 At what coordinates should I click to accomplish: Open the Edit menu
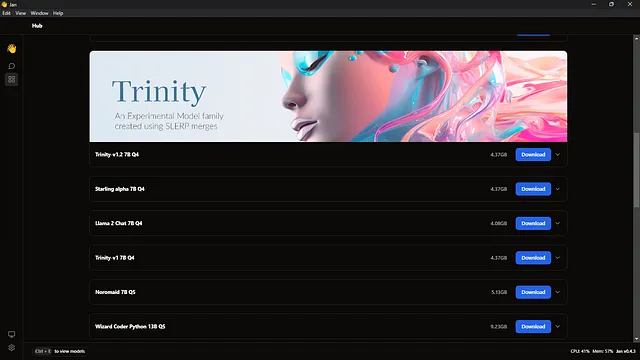7,13
